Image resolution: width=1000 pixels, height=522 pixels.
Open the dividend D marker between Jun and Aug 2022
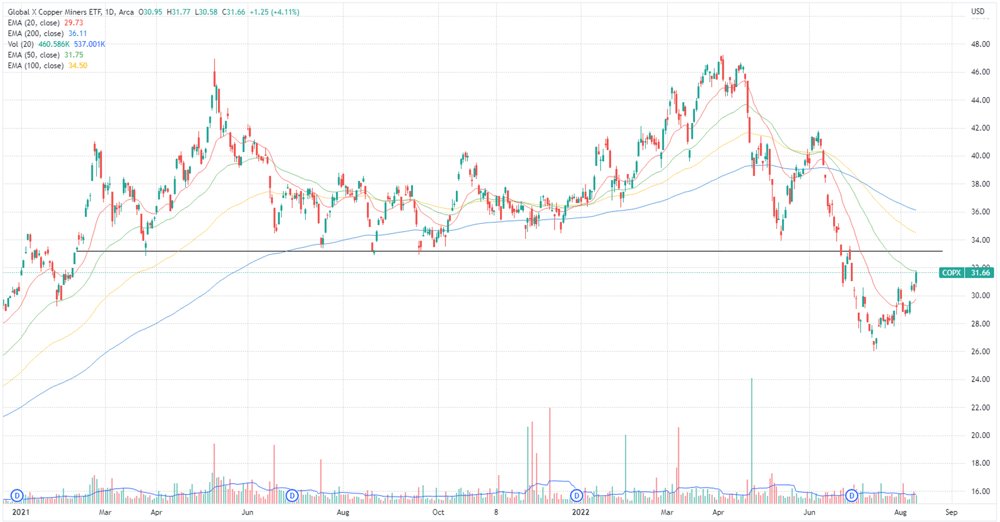pyautogui.click(x=851, y=495)
